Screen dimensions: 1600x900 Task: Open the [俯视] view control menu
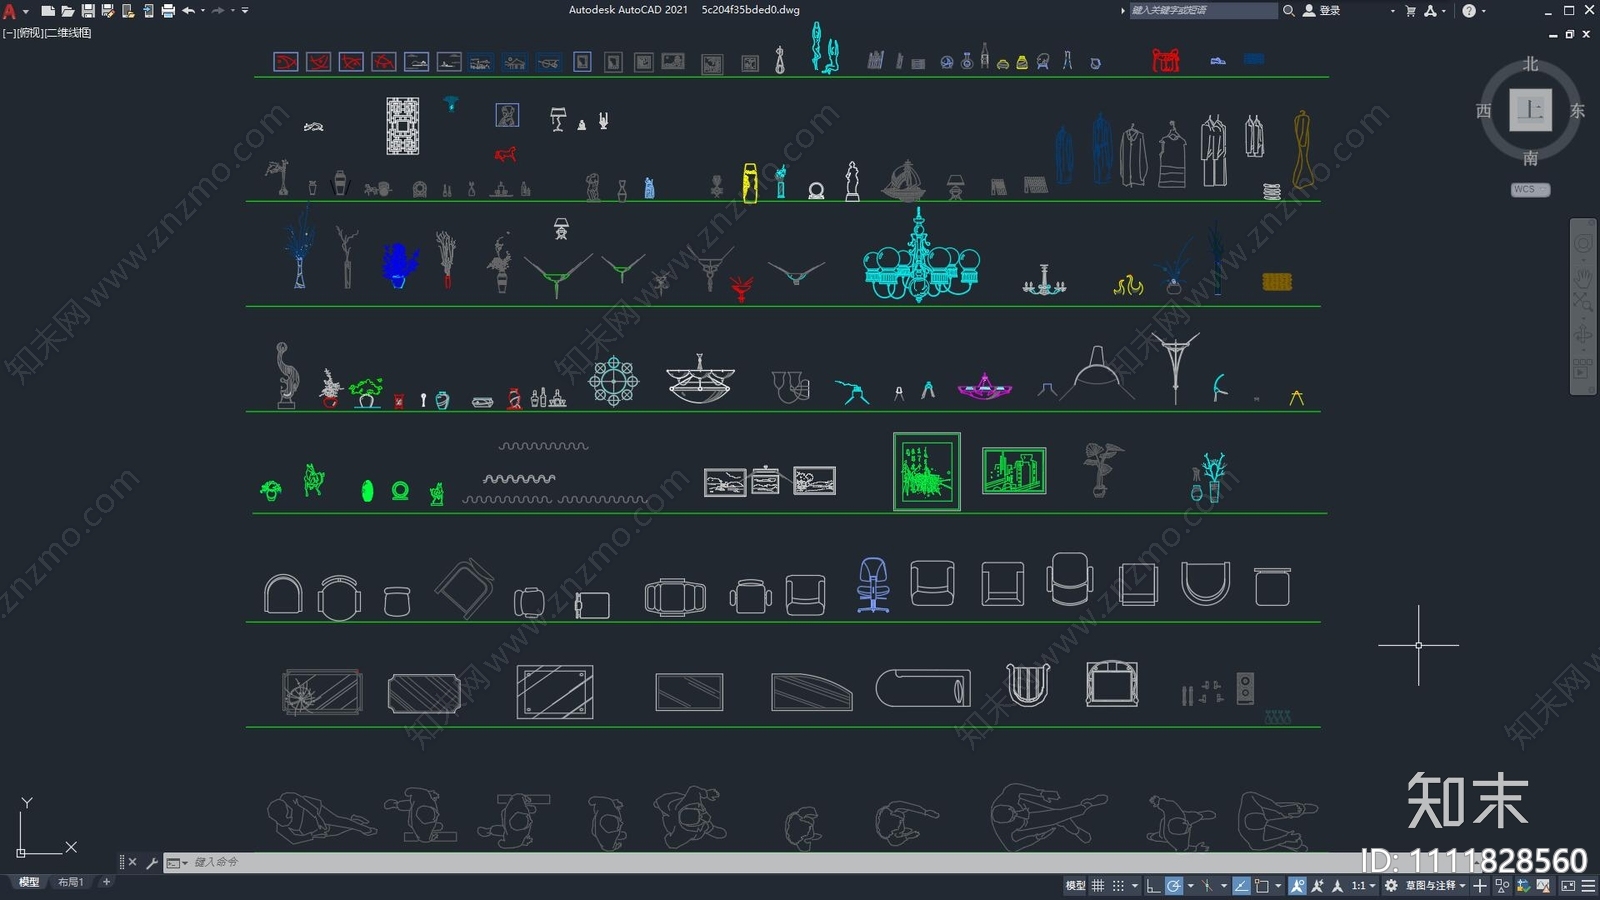[x=30, y=33]
